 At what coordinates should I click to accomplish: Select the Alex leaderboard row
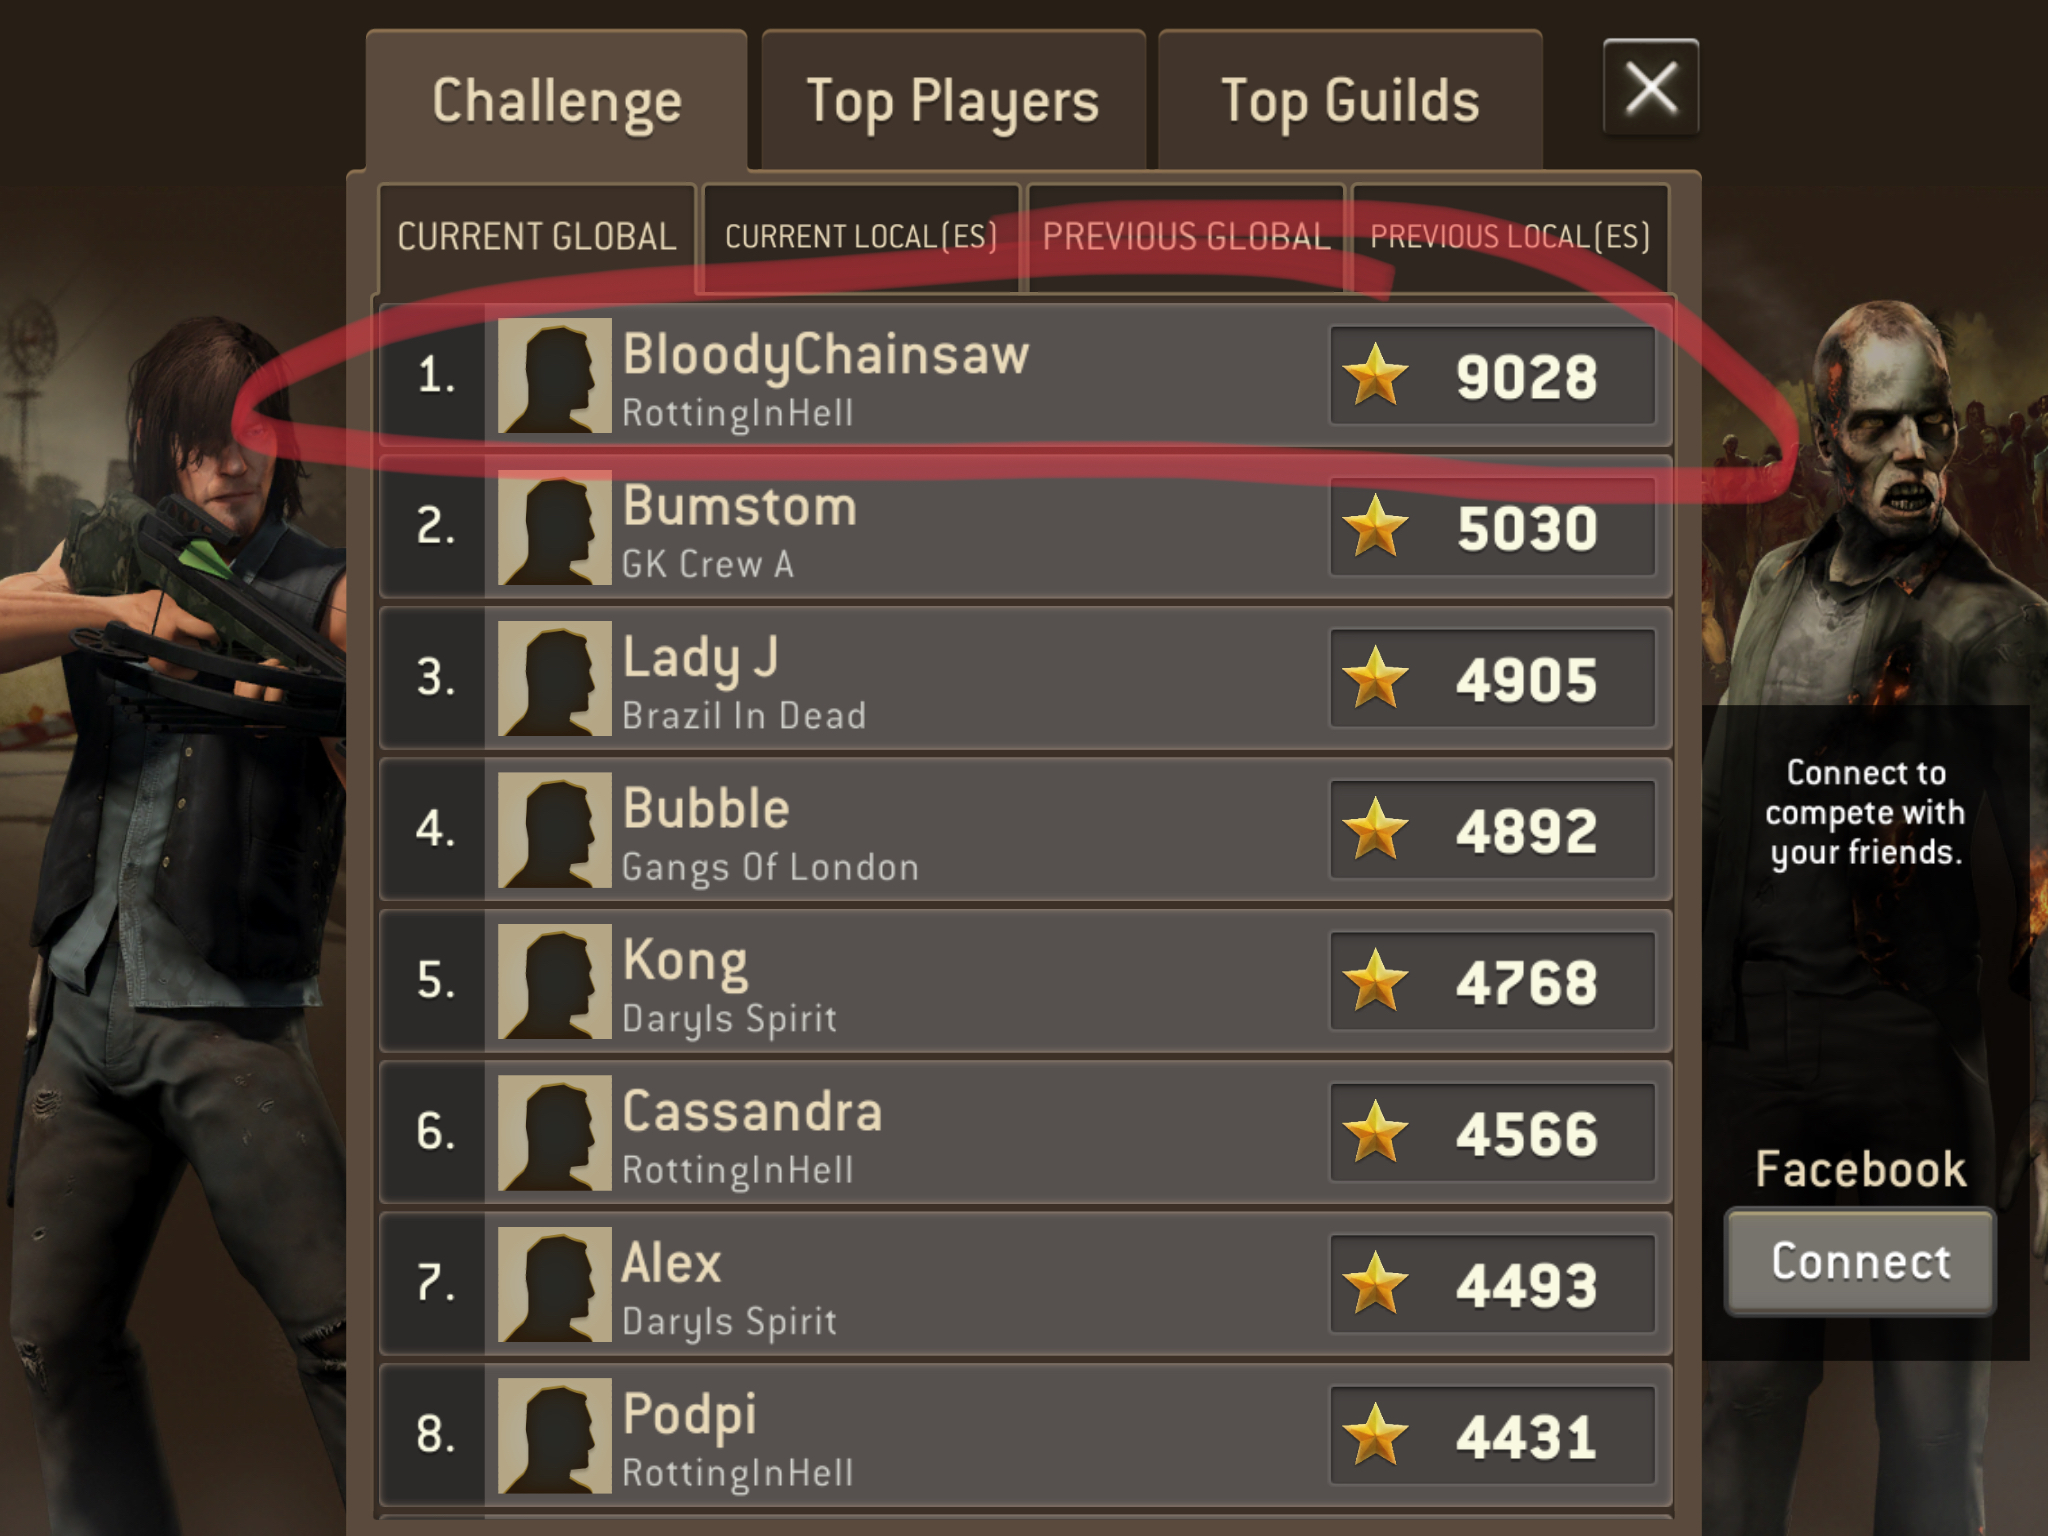coord(1026,1284)
